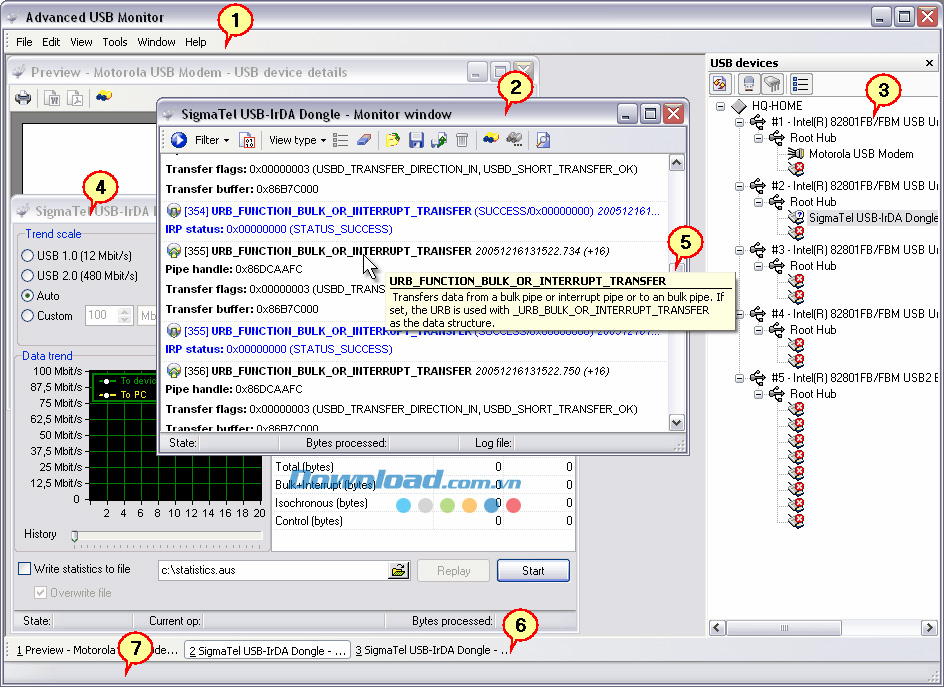This screenshot has height=687, width=944.
Task: Switch to tab 3 SigmaTel USB-IrDA Dongle
Action: click(432, 650)
